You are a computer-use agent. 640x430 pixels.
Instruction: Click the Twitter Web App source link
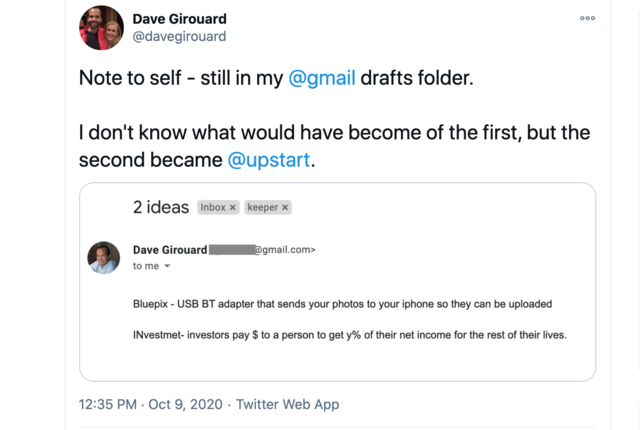(x=289, y=404)
